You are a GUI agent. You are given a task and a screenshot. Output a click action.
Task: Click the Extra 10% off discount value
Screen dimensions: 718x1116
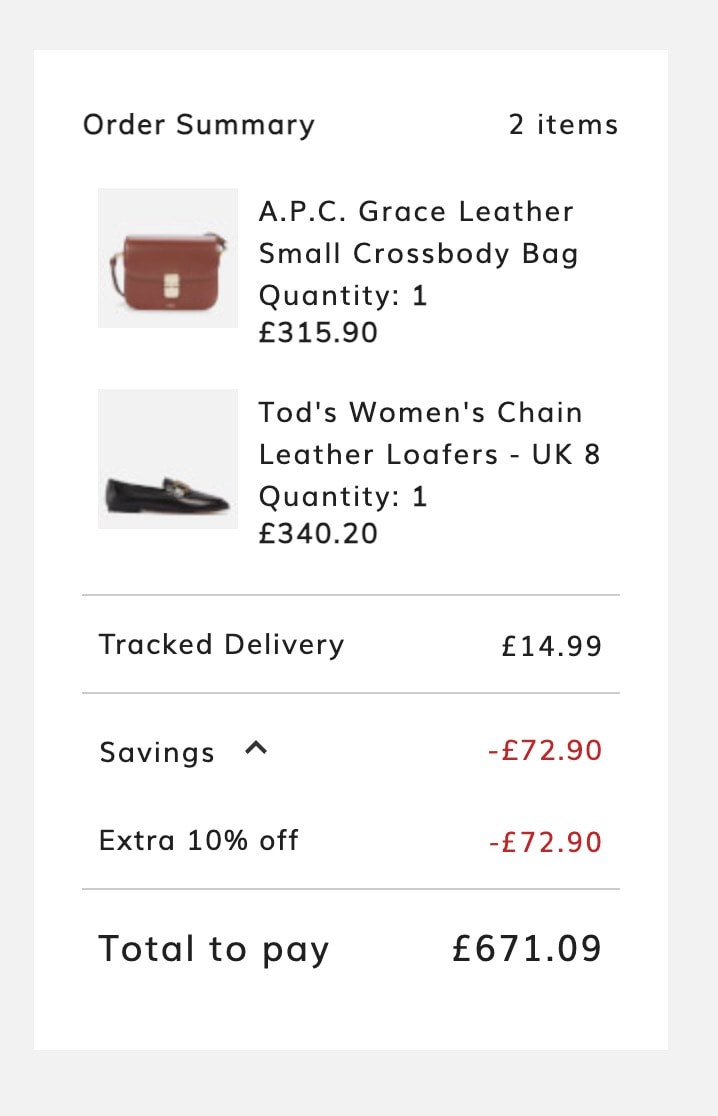pos(546,843)
